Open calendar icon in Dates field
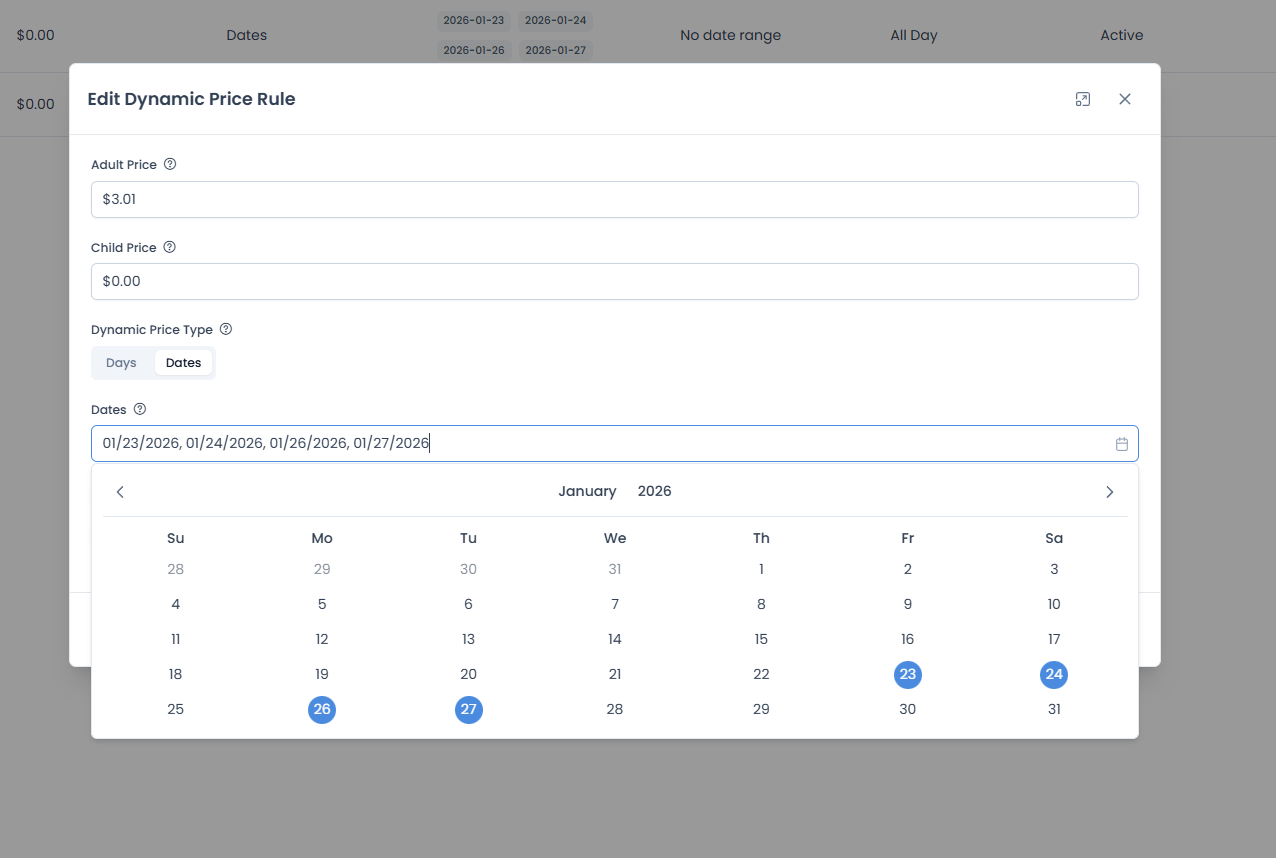 pos(1122,444)
